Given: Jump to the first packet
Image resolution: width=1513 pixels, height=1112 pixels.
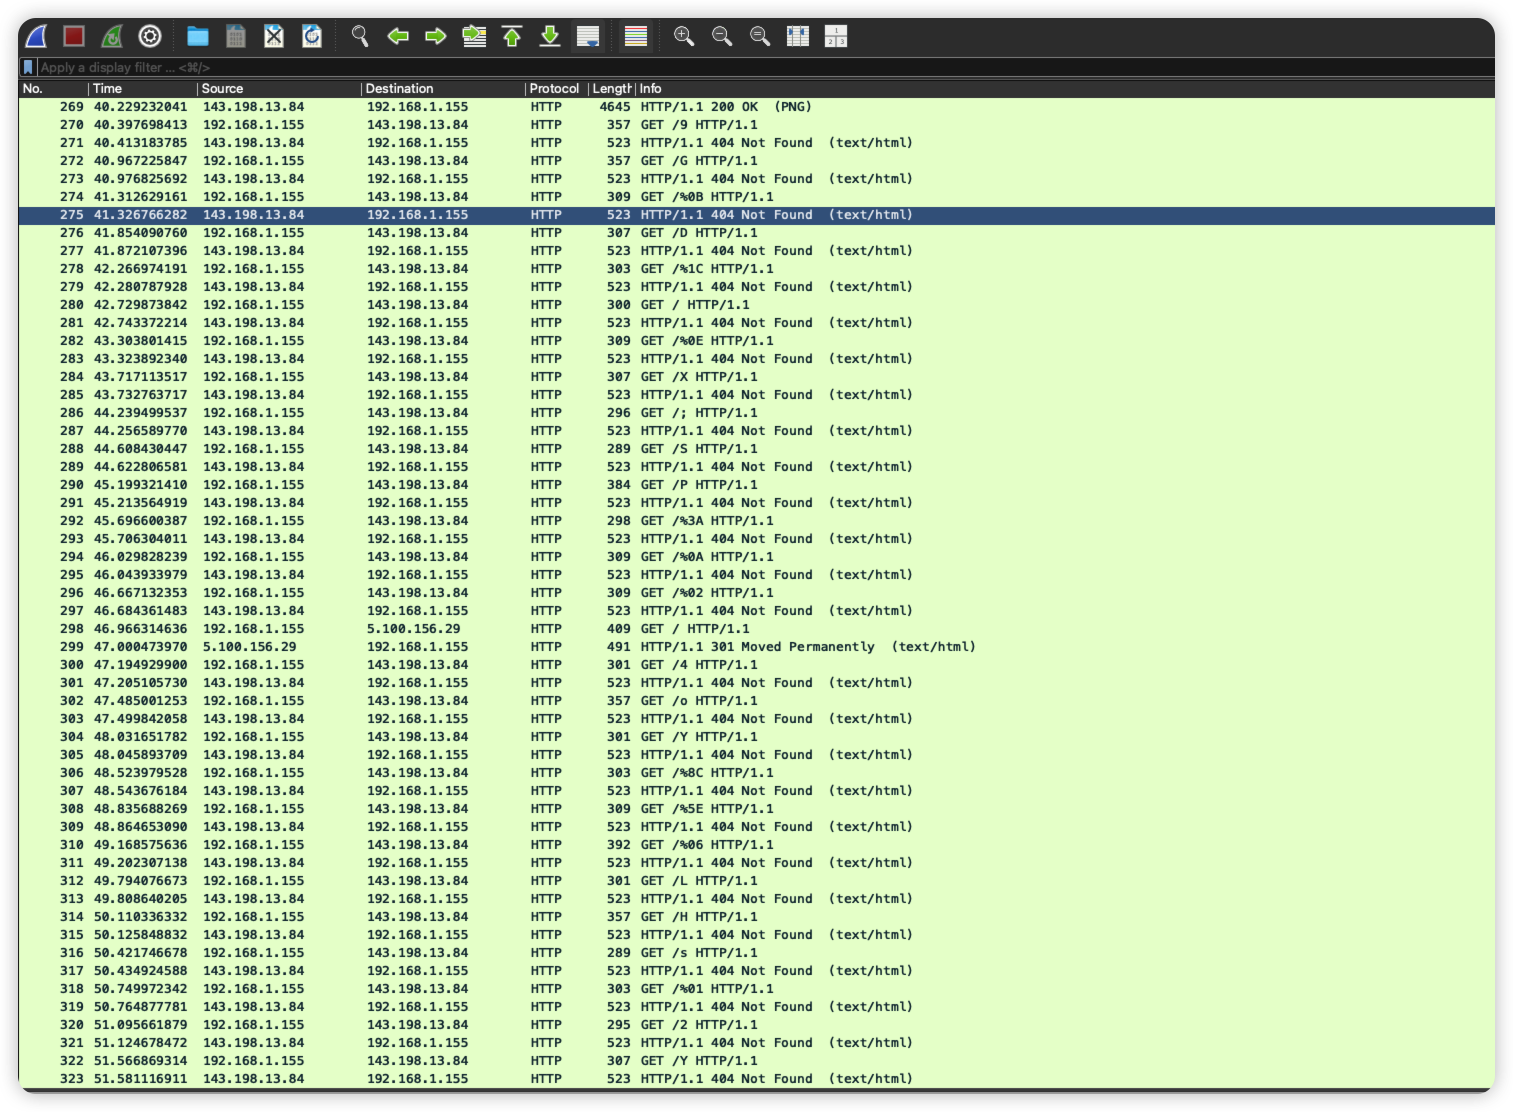Looking at the screenshot, I should coord(512,37).
